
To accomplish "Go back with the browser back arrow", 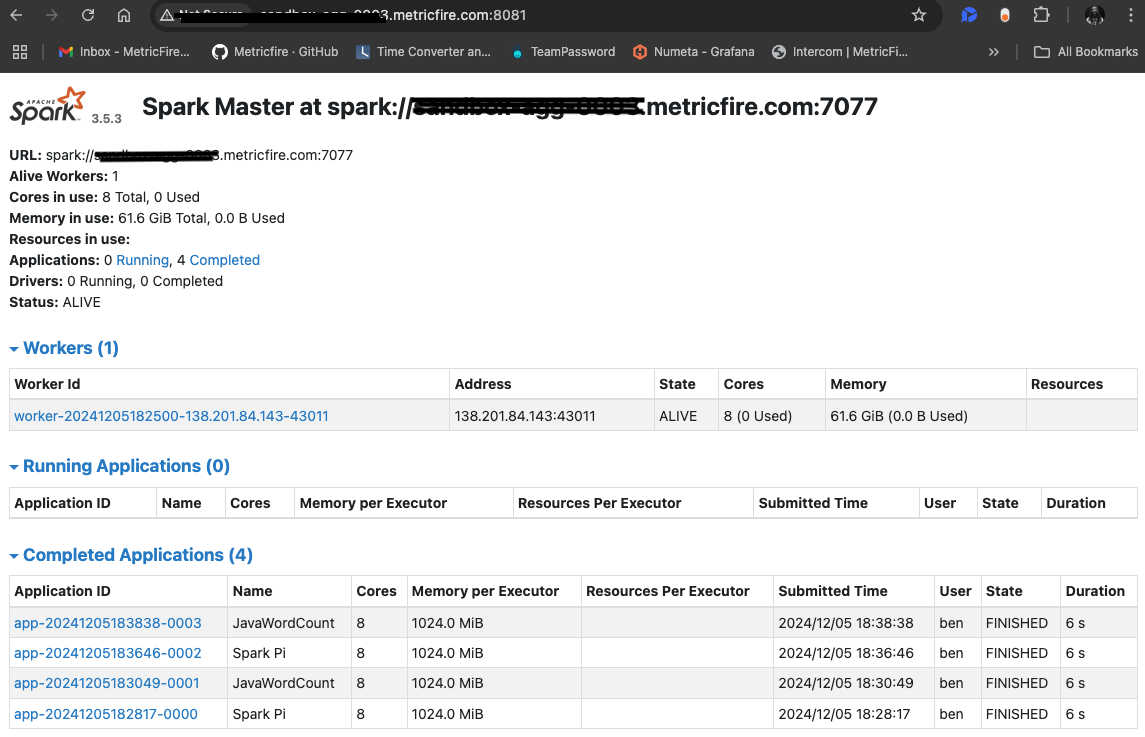I will pos(16,15).
